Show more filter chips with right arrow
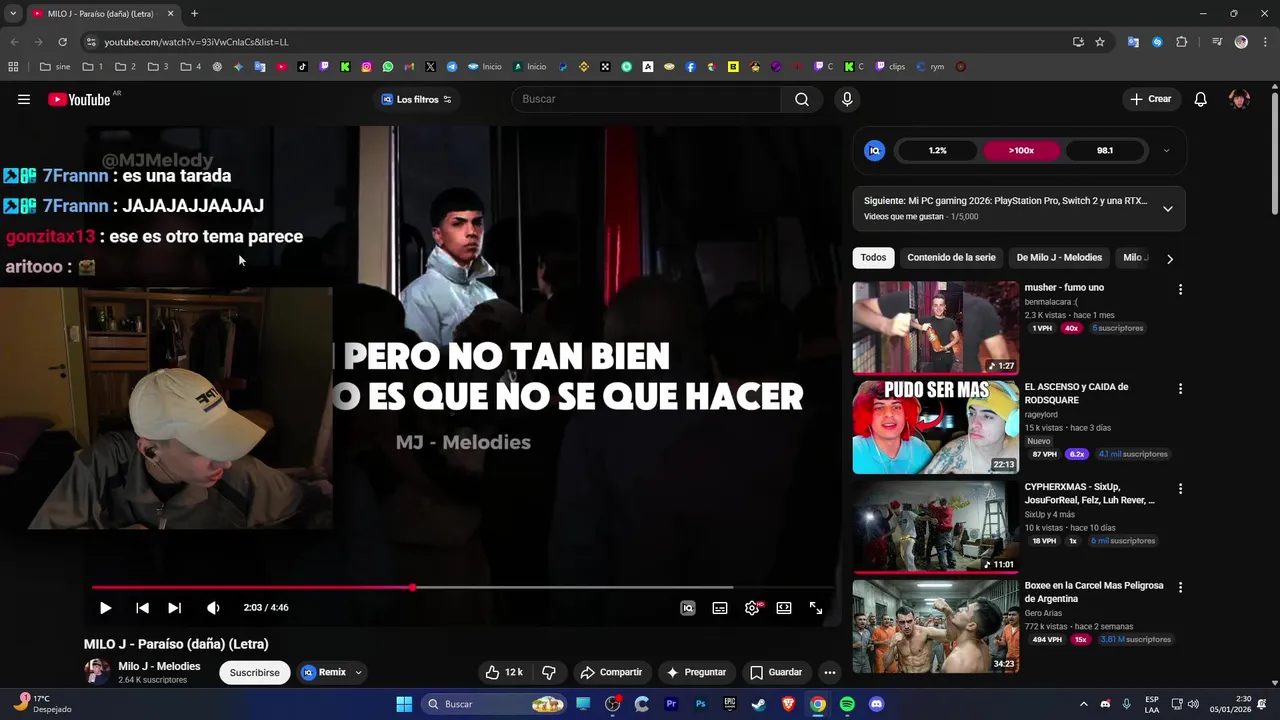 click(x=1169, y=258)
